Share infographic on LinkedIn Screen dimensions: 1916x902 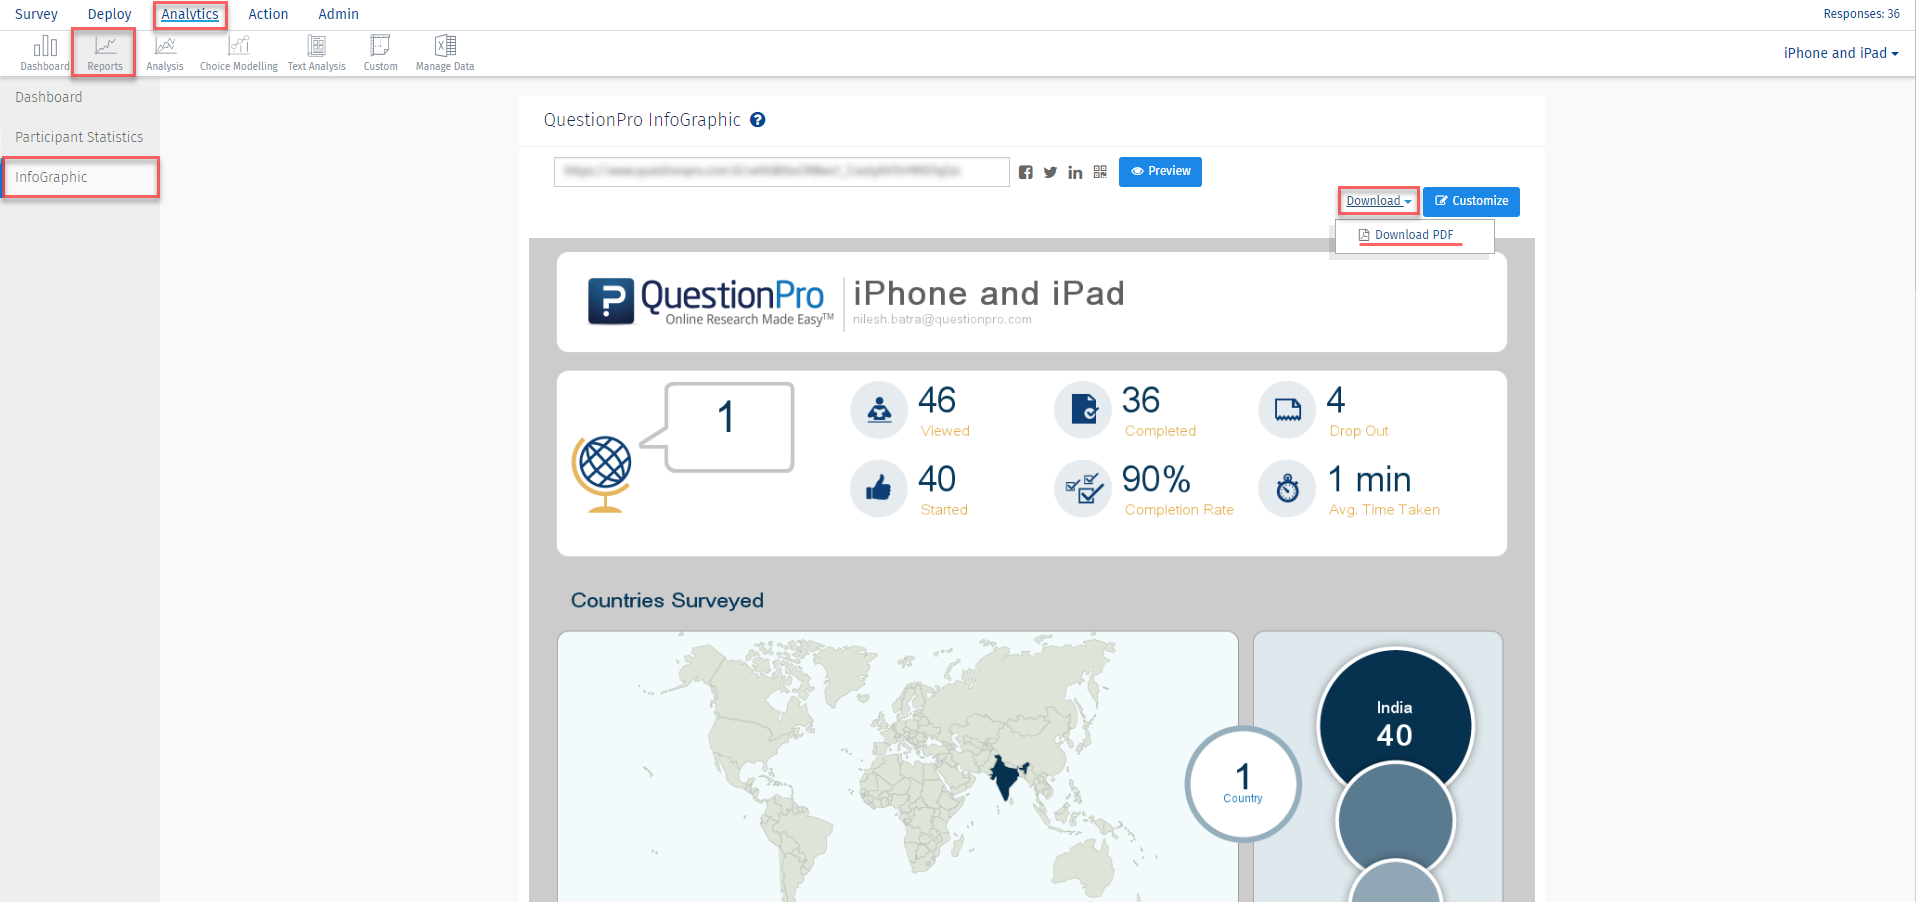(1075, 172)
